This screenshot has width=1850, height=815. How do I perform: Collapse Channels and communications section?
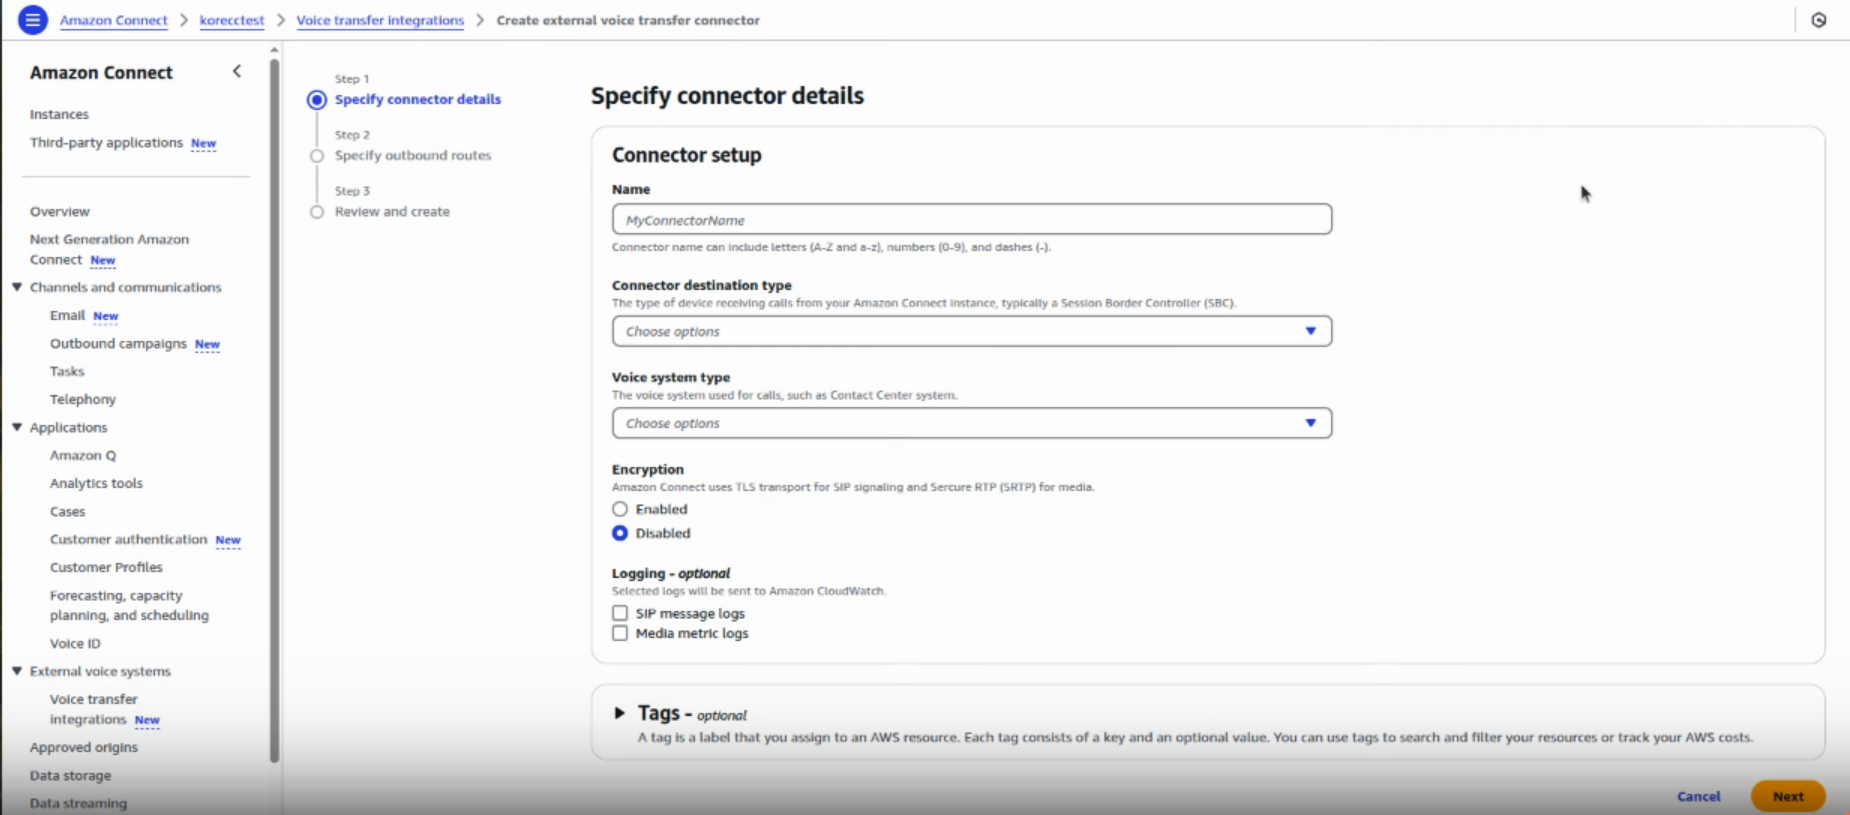pyautogui.click(x=17, y=287)
